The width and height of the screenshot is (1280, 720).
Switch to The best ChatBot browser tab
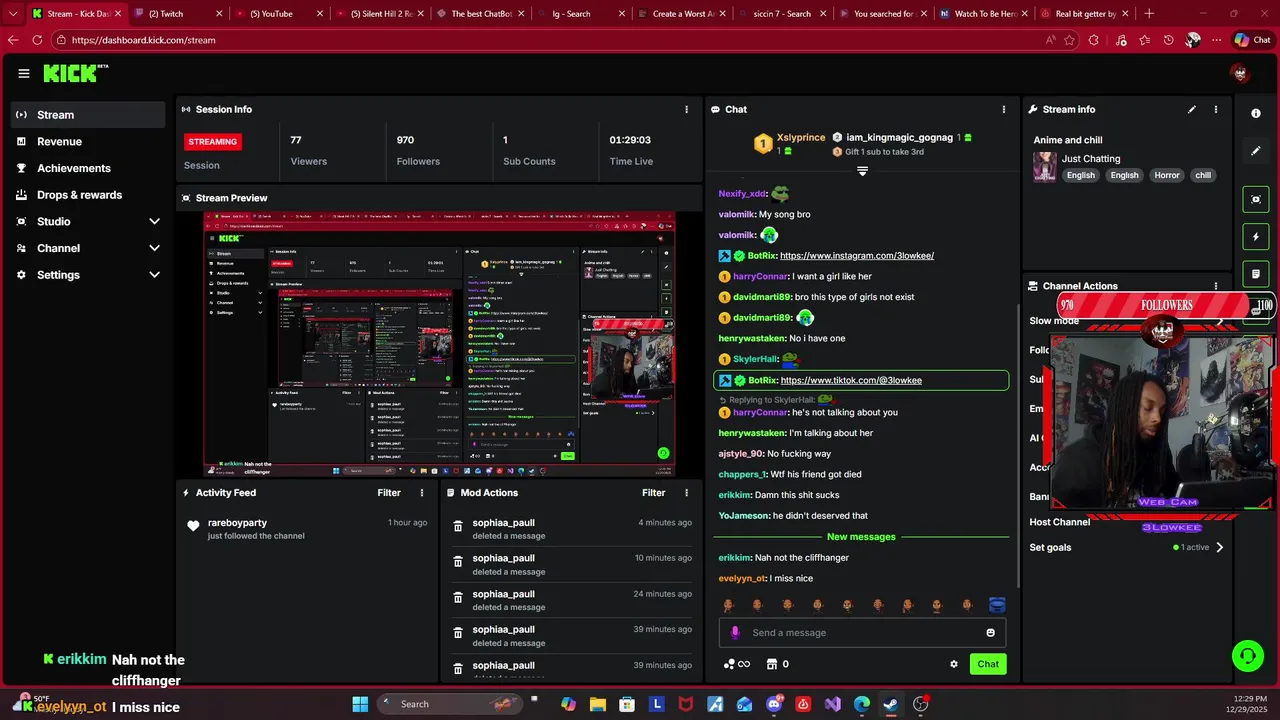(x=480, y=14)
